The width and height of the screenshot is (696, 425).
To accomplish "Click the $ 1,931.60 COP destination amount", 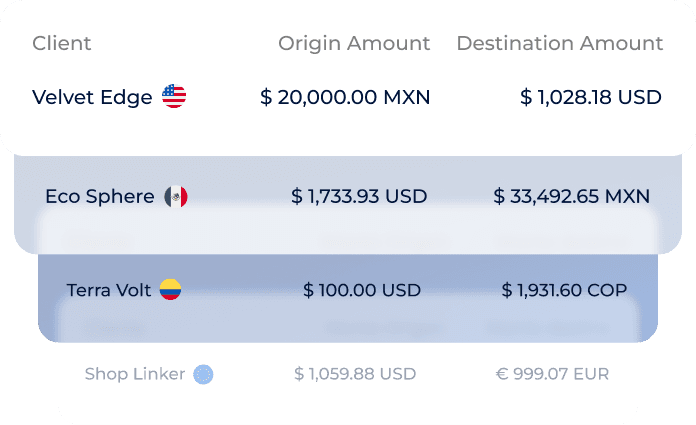I will click(x=564, y=290).
